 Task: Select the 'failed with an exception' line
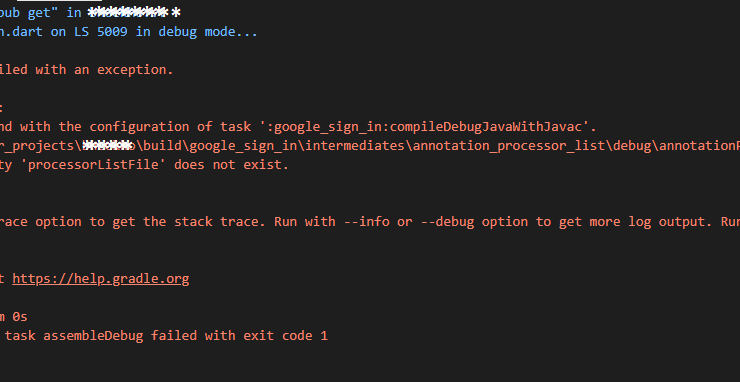87,70
